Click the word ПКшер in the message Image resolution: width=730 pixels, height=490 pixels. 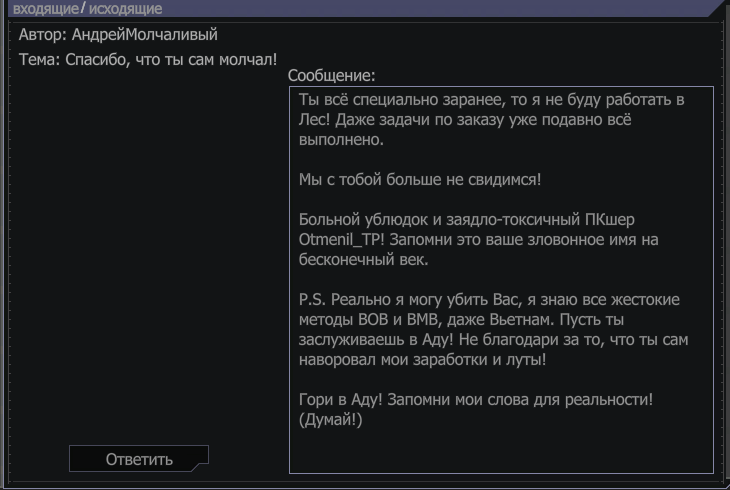pyautogui.click(x=609, y=219)
